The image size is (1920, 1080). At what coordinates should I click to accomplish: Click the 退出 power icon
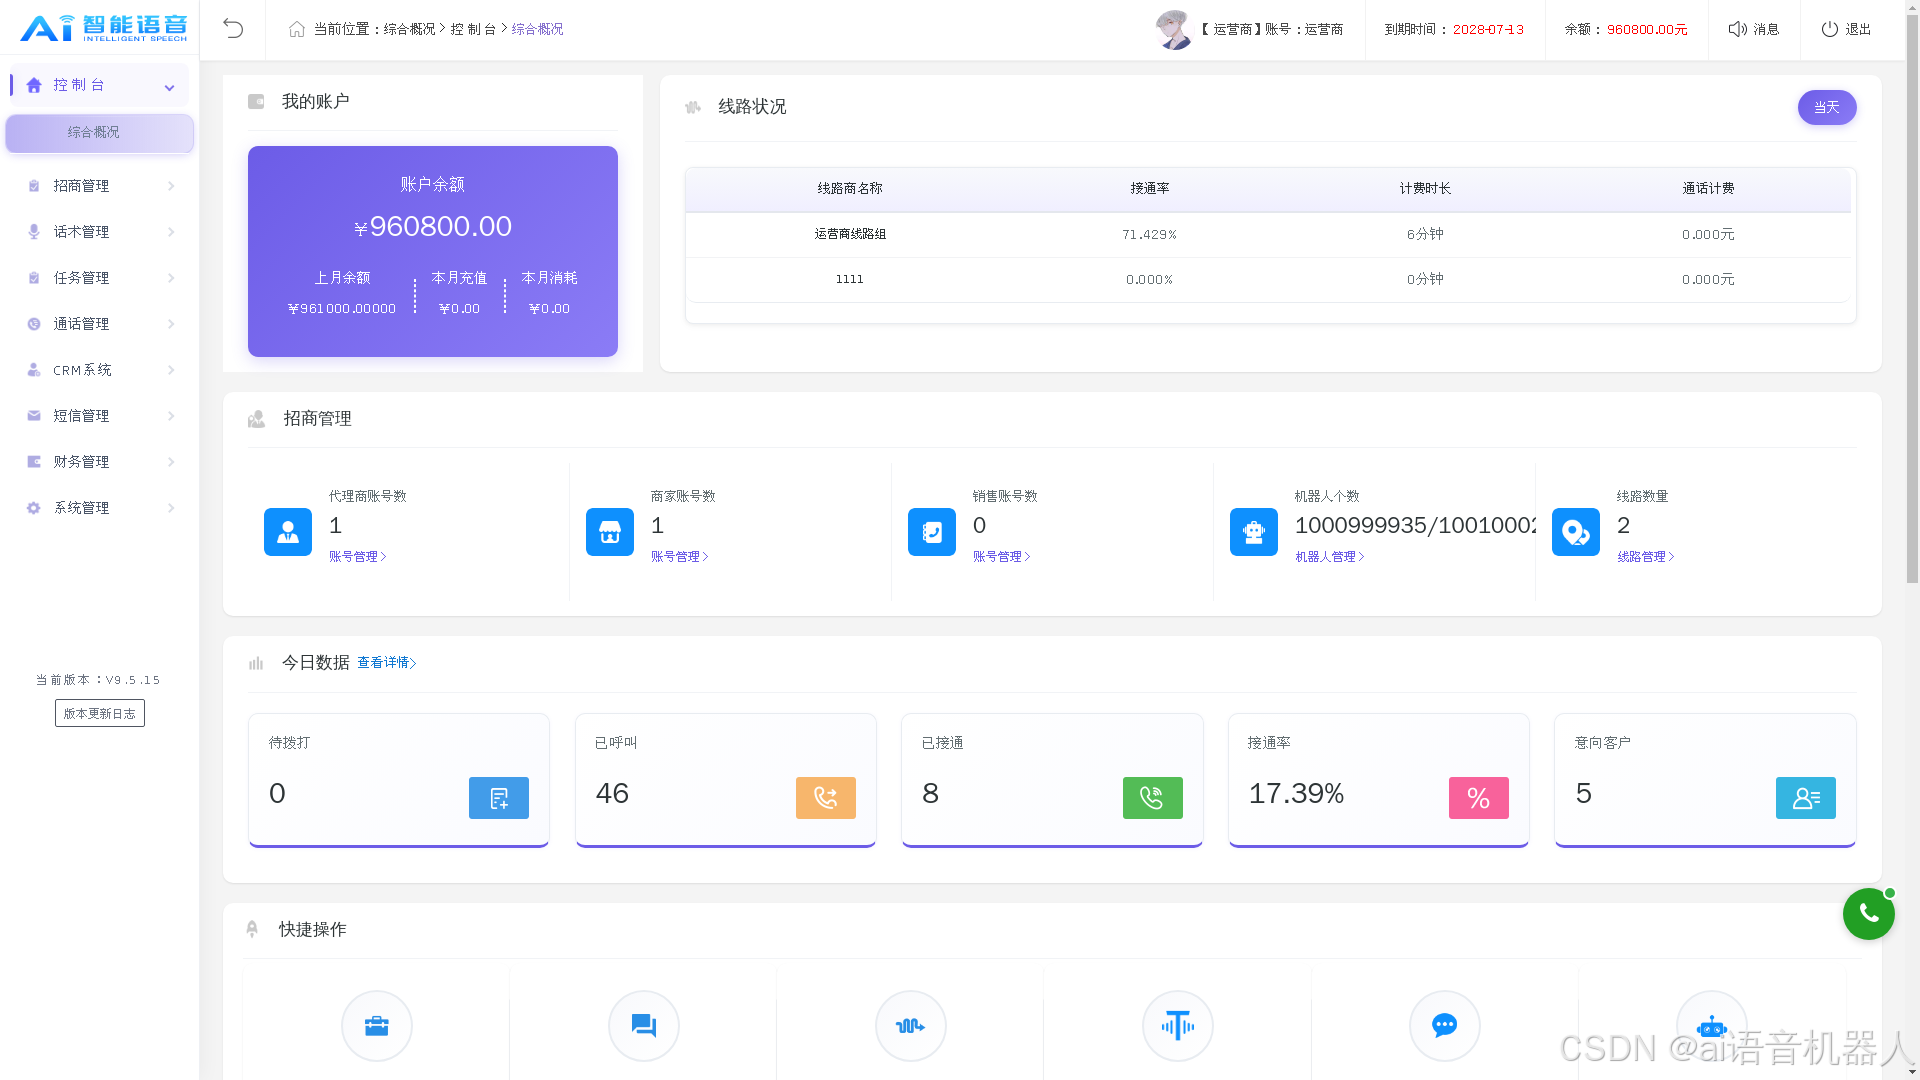(x=1830, y=29)
